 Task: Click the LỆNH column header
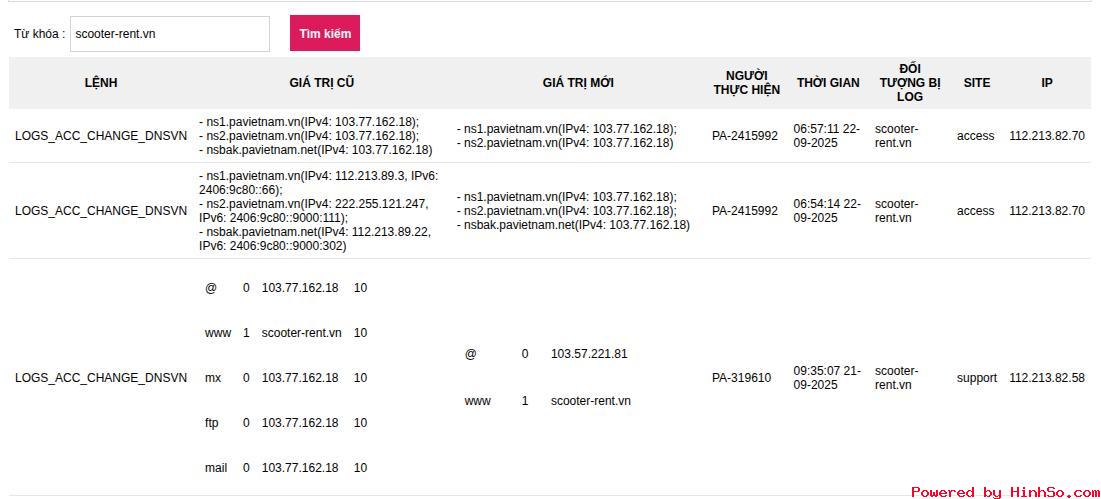point(101,83)
